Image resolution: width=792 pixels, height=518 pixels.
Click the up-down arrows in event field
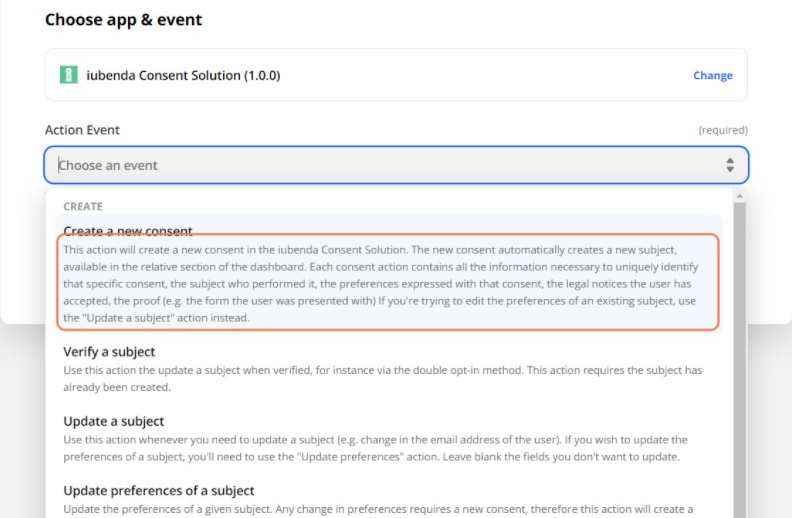(730, 166)
